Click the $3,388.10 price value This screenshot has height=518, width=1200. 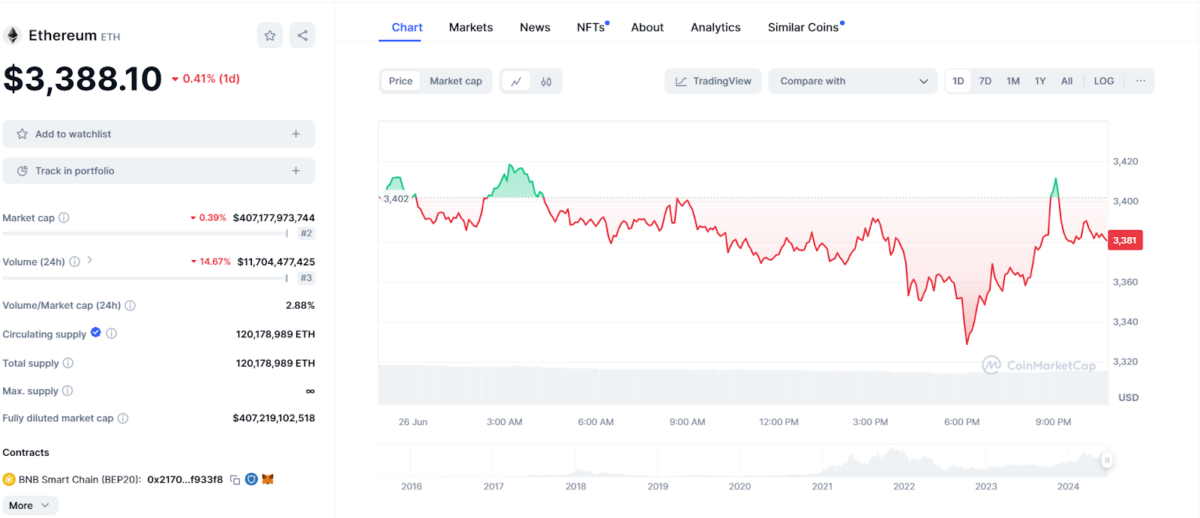click(x=82, y=79)
